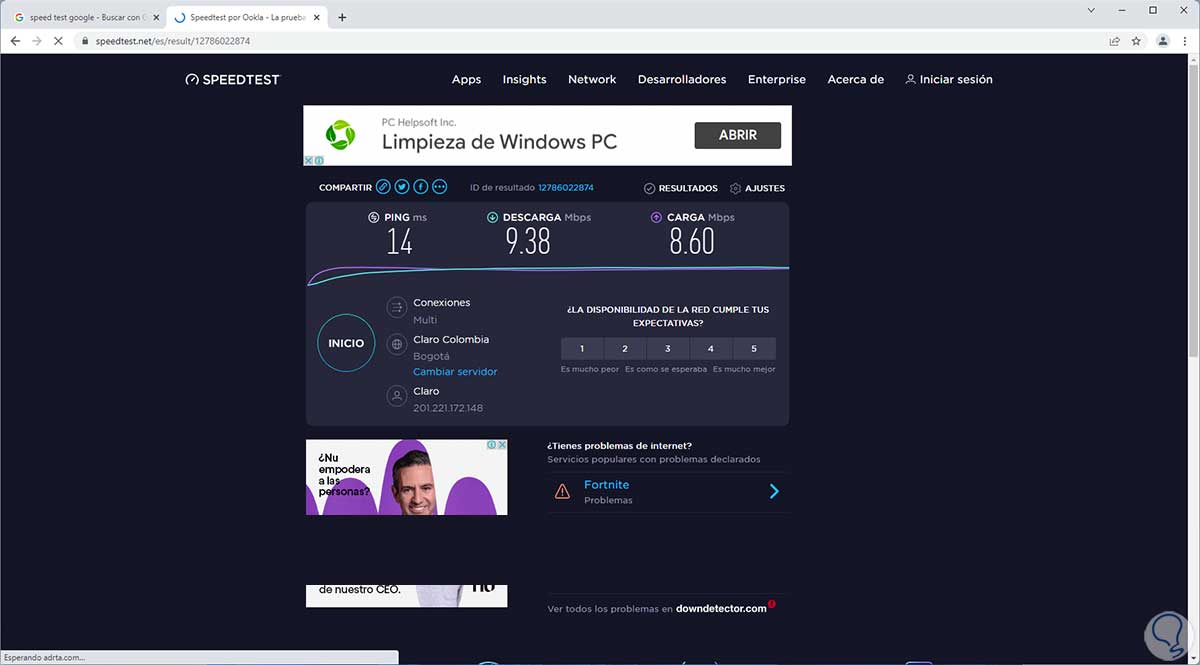Close the speed test google tab

155,17
